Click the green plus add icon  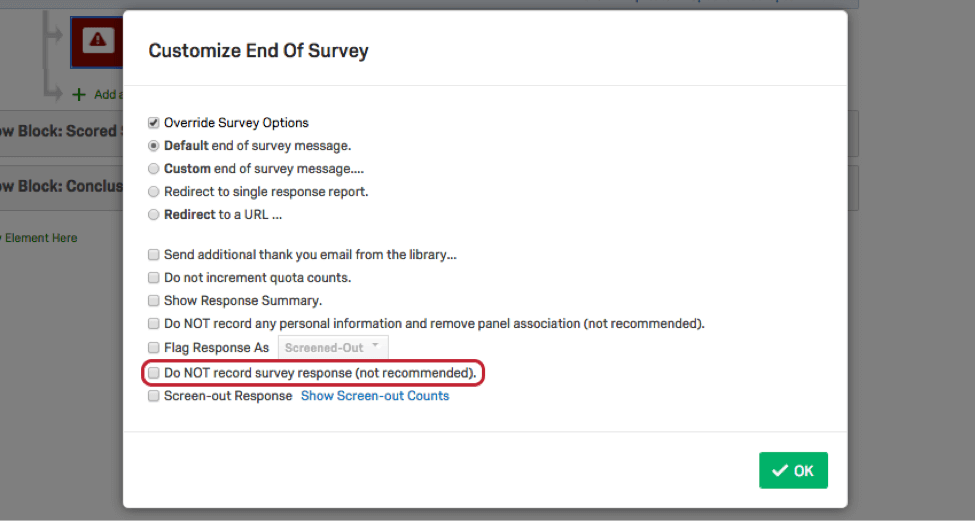point(79,94)
